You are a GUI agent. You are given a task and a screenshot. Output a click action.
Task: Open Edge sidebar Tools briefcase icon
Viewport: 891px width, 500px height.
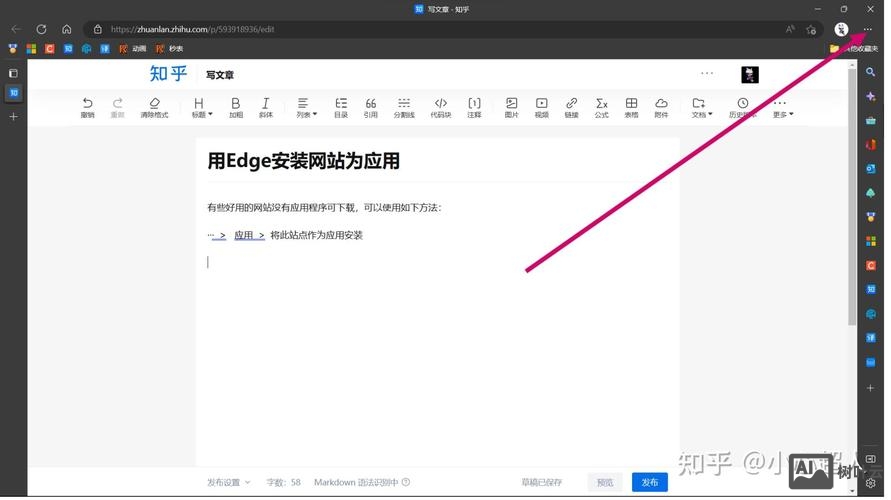click(x=871, y=120)
